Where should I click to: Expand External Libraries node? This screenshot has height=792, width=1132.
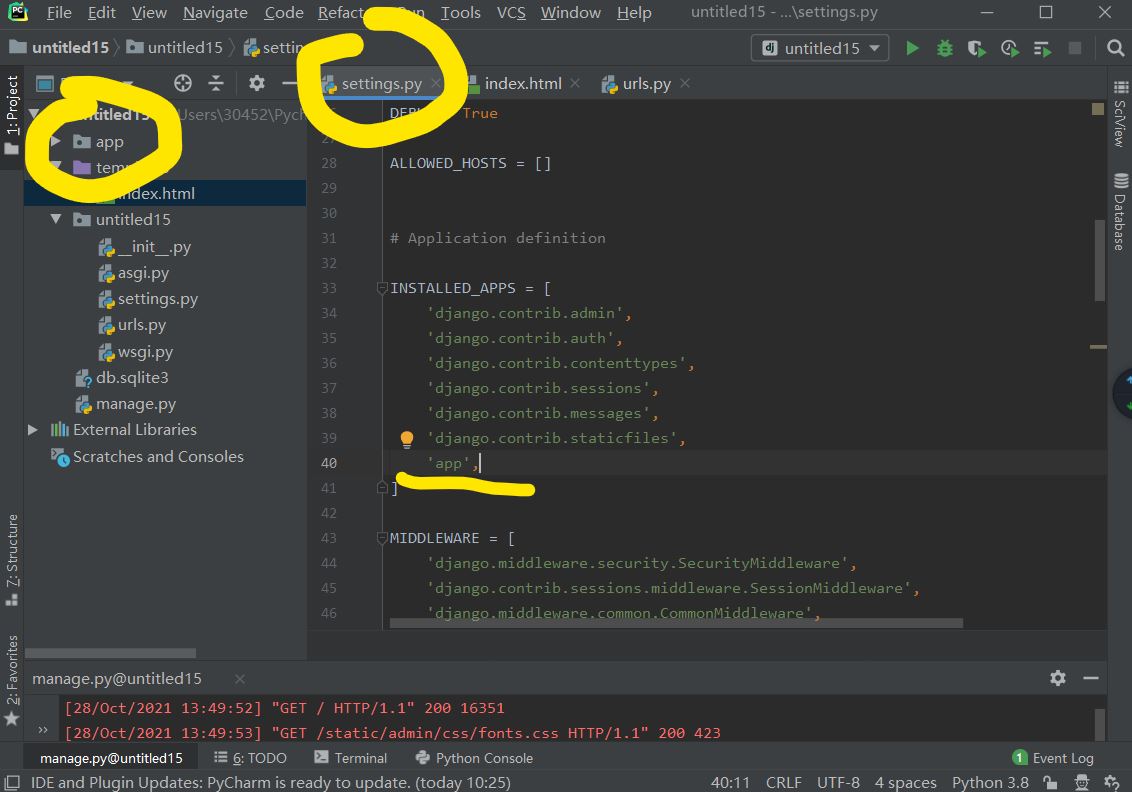coord(33,430)
